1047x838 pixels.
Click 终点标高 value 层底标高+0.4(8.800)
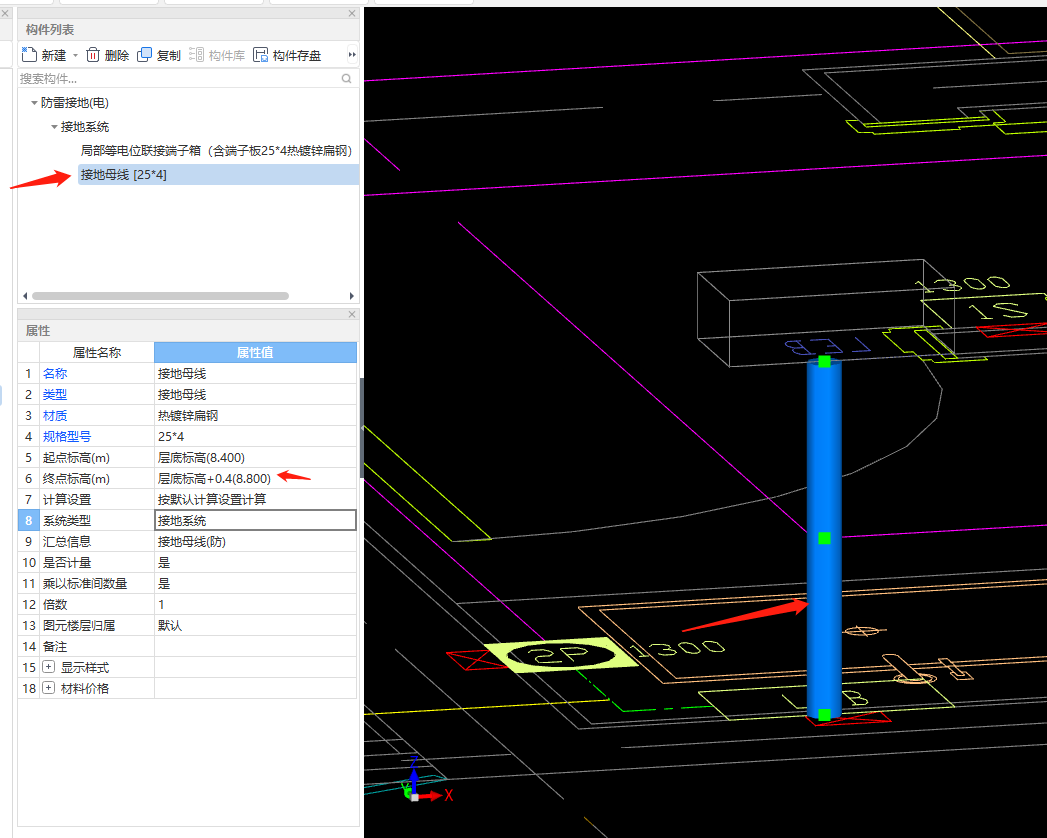tap(255, 479)
